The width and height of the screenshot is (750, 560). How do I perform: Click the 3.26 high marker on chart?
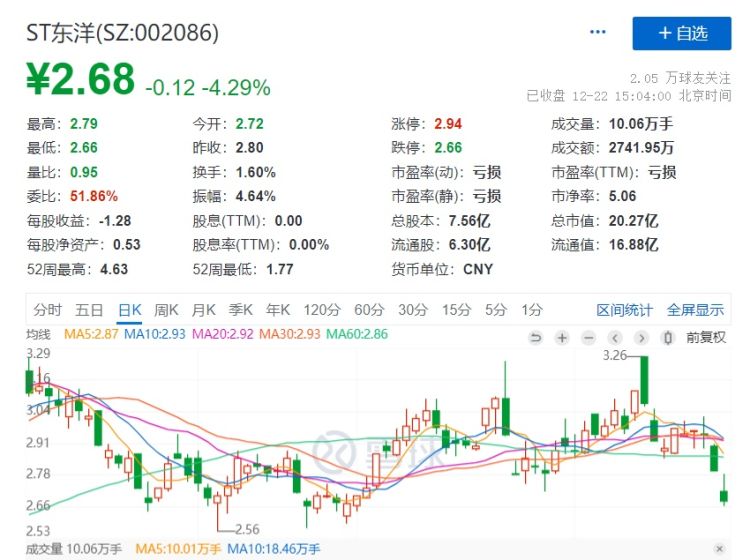click(x=614, y=355)
